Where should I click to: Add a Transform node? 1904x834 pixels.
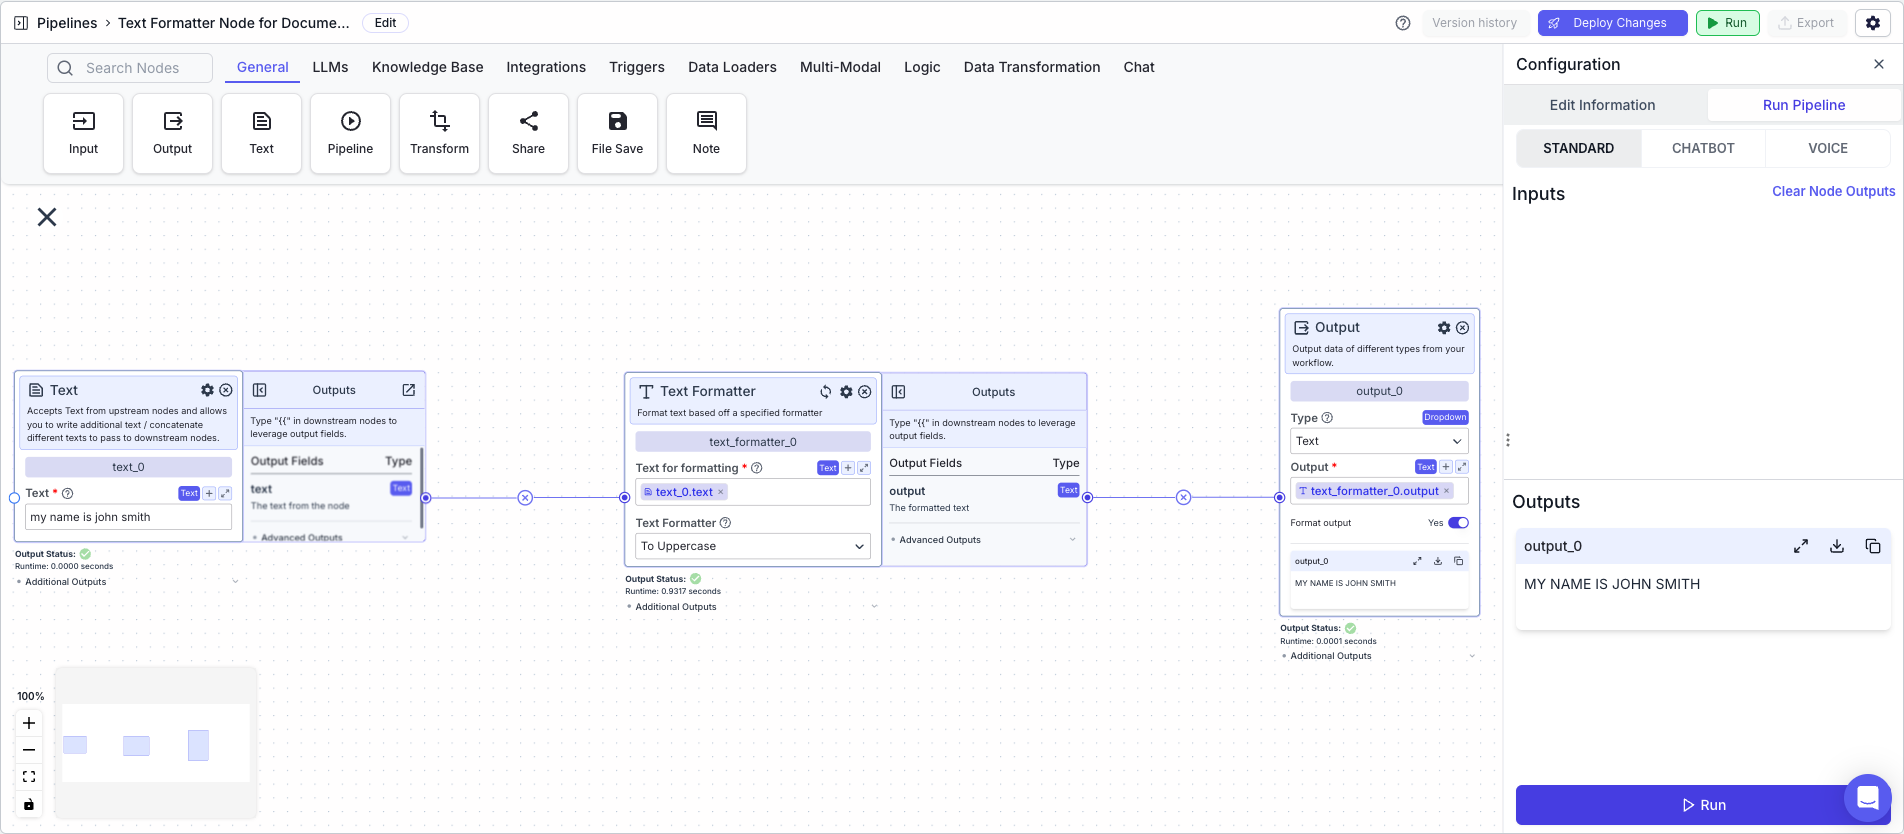click(439, 133)
